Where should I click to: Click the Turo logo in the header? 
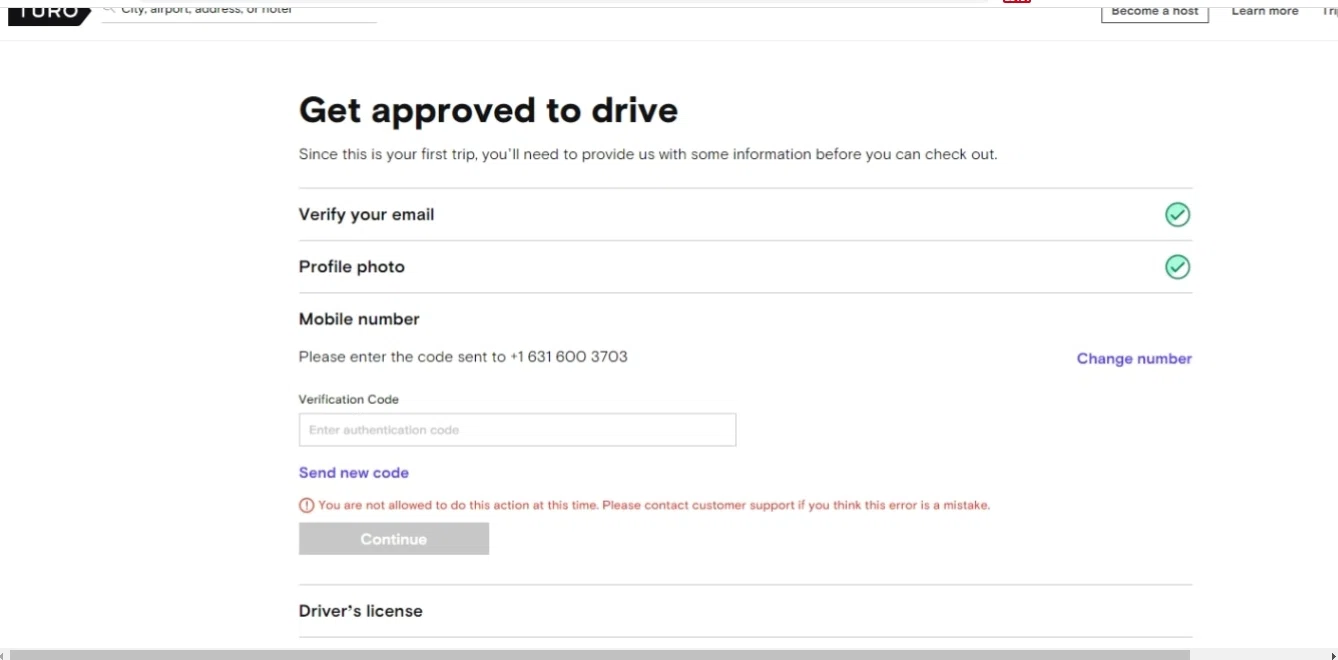(x=49, y=14)
